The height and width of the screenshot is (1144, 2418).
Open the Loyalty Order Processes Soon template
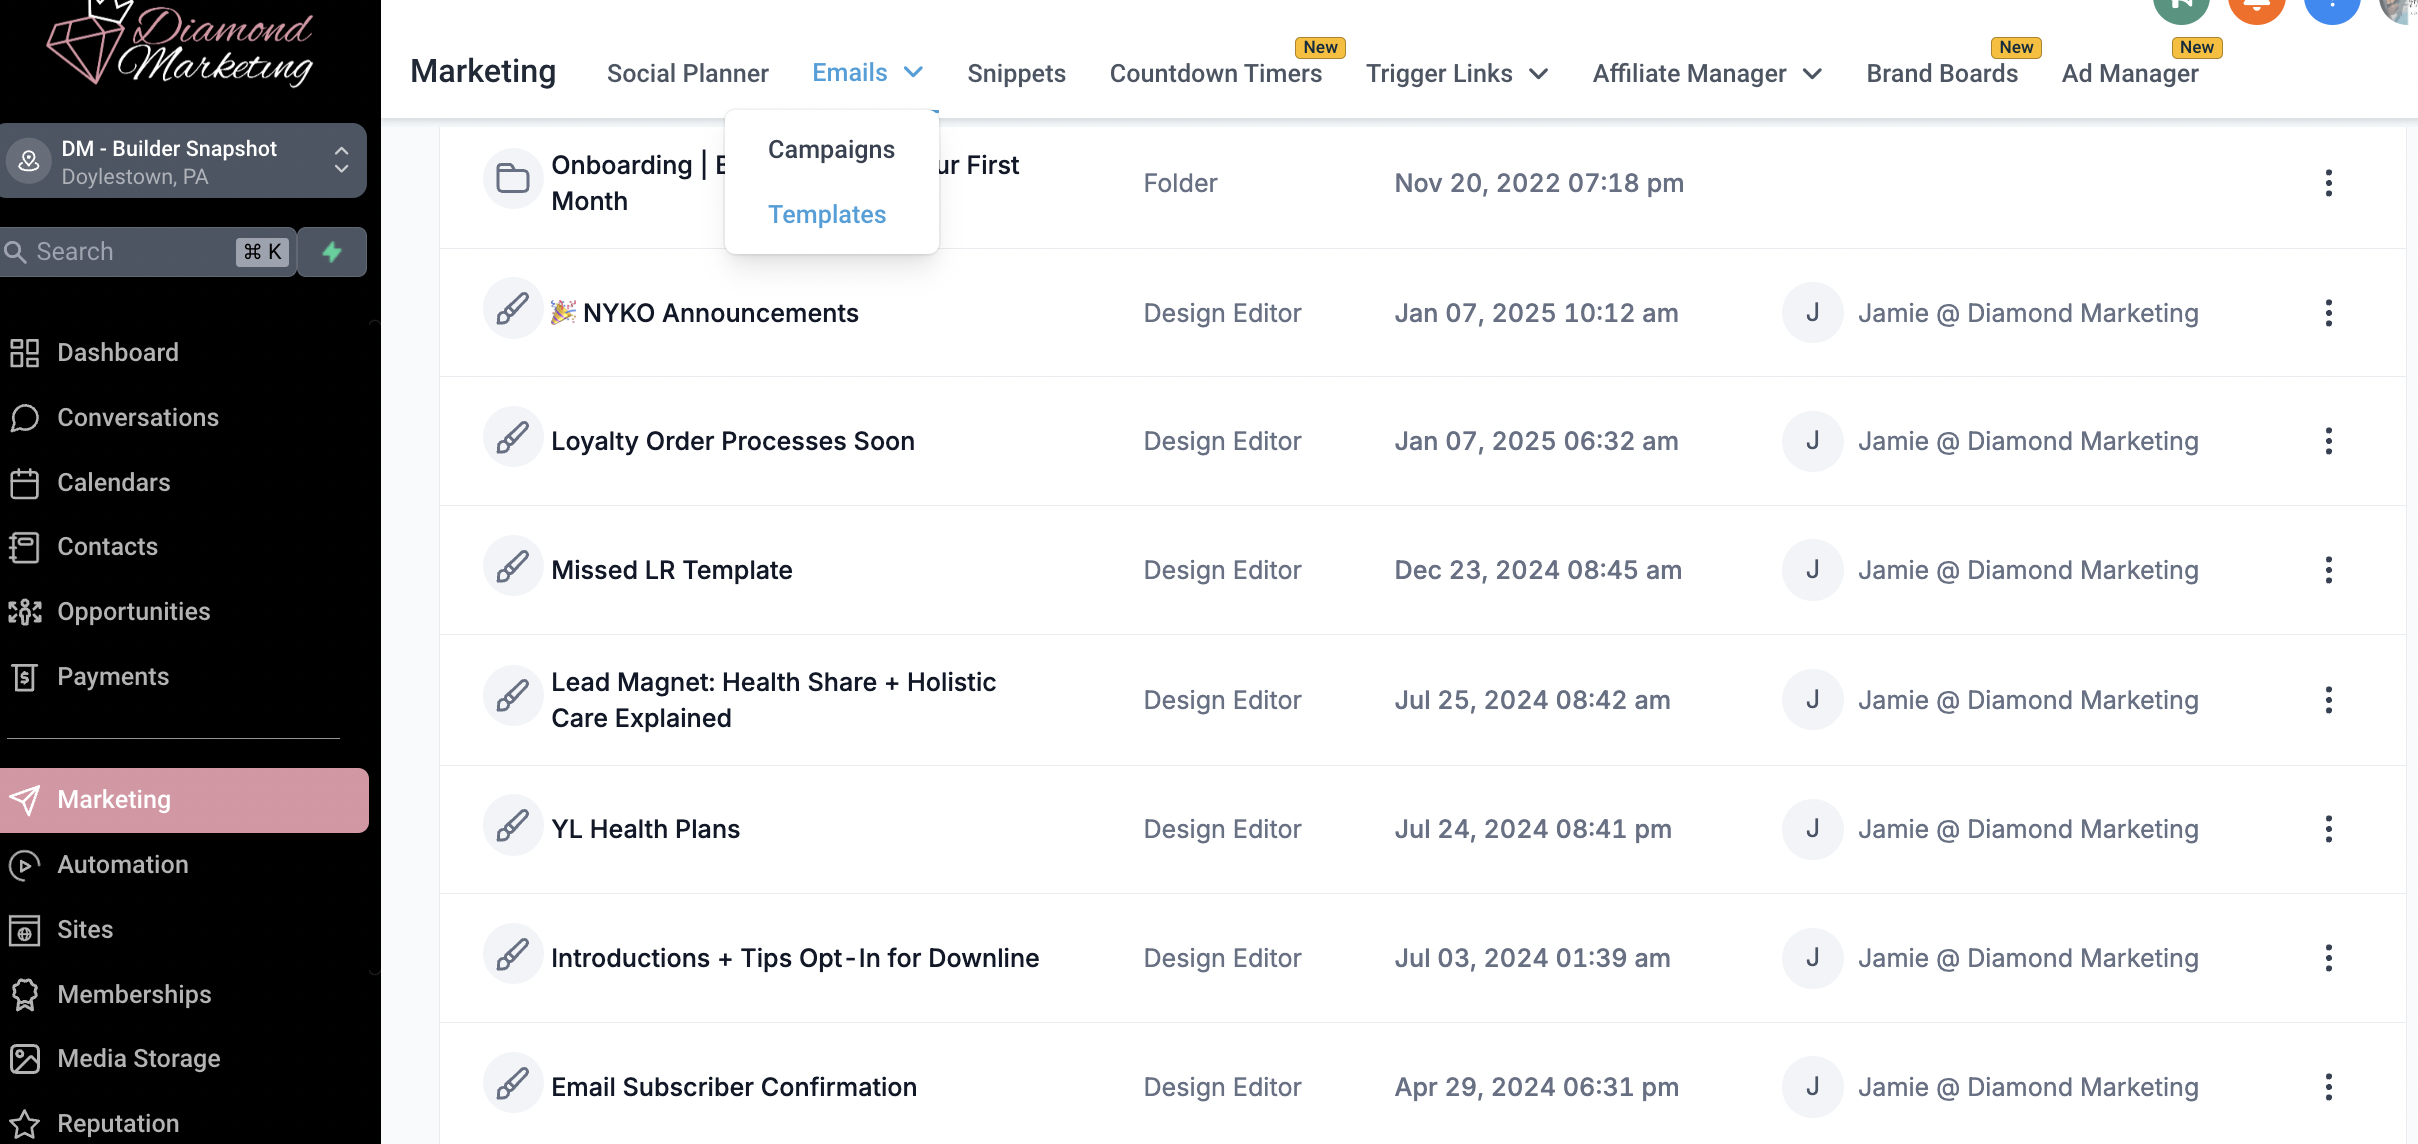coord(732,441)
